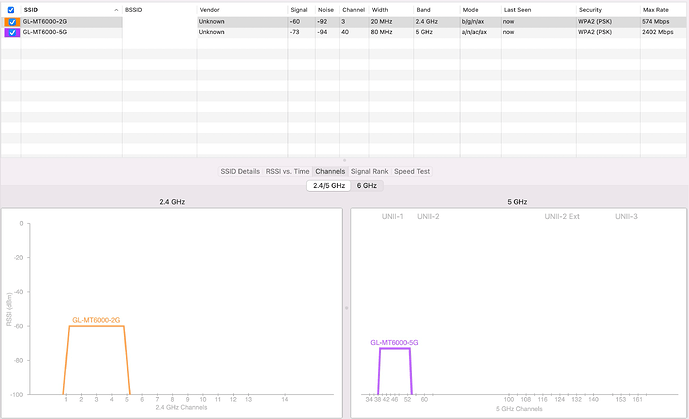Sort by the Security column header
Image resolution: width=689 pixels, height=419 pixels.
tap(590, 10)
